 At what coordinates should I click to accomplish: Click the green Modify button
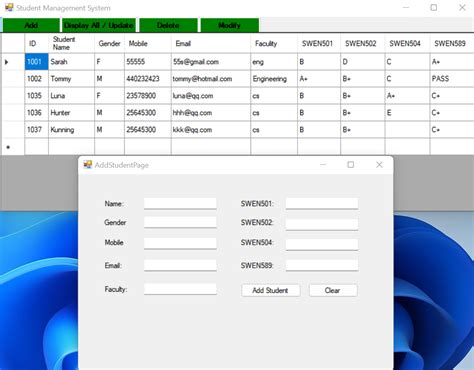point(229,25)
